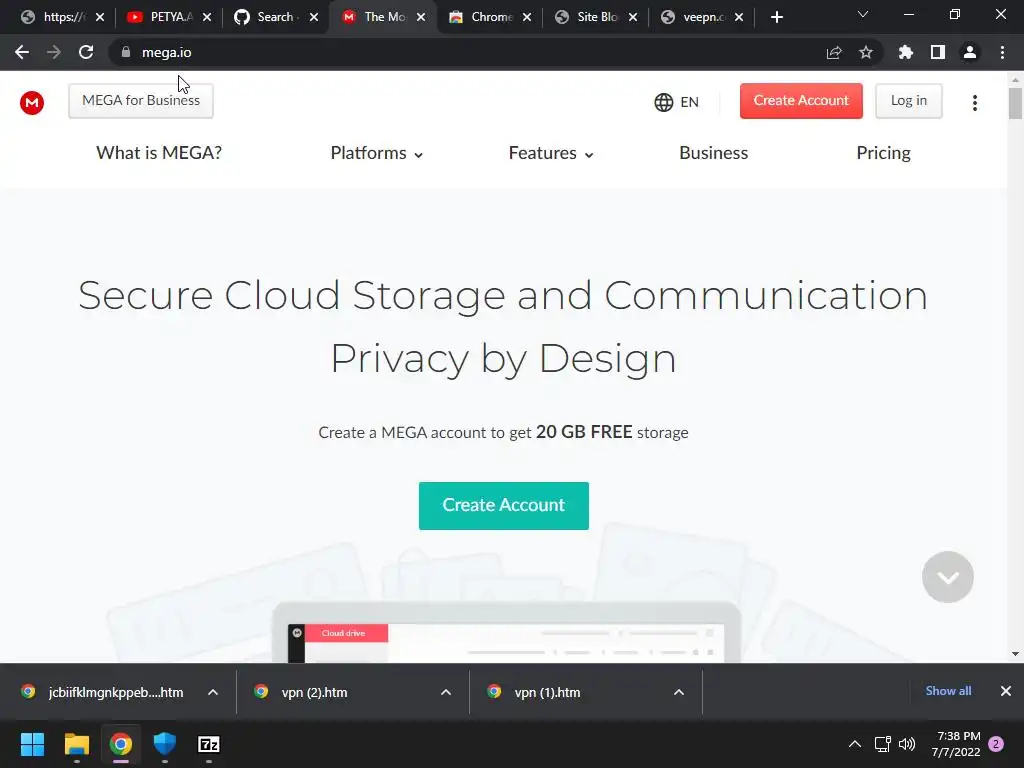
Task: Click the share page icon in address bar
Action: click(834, 52)
